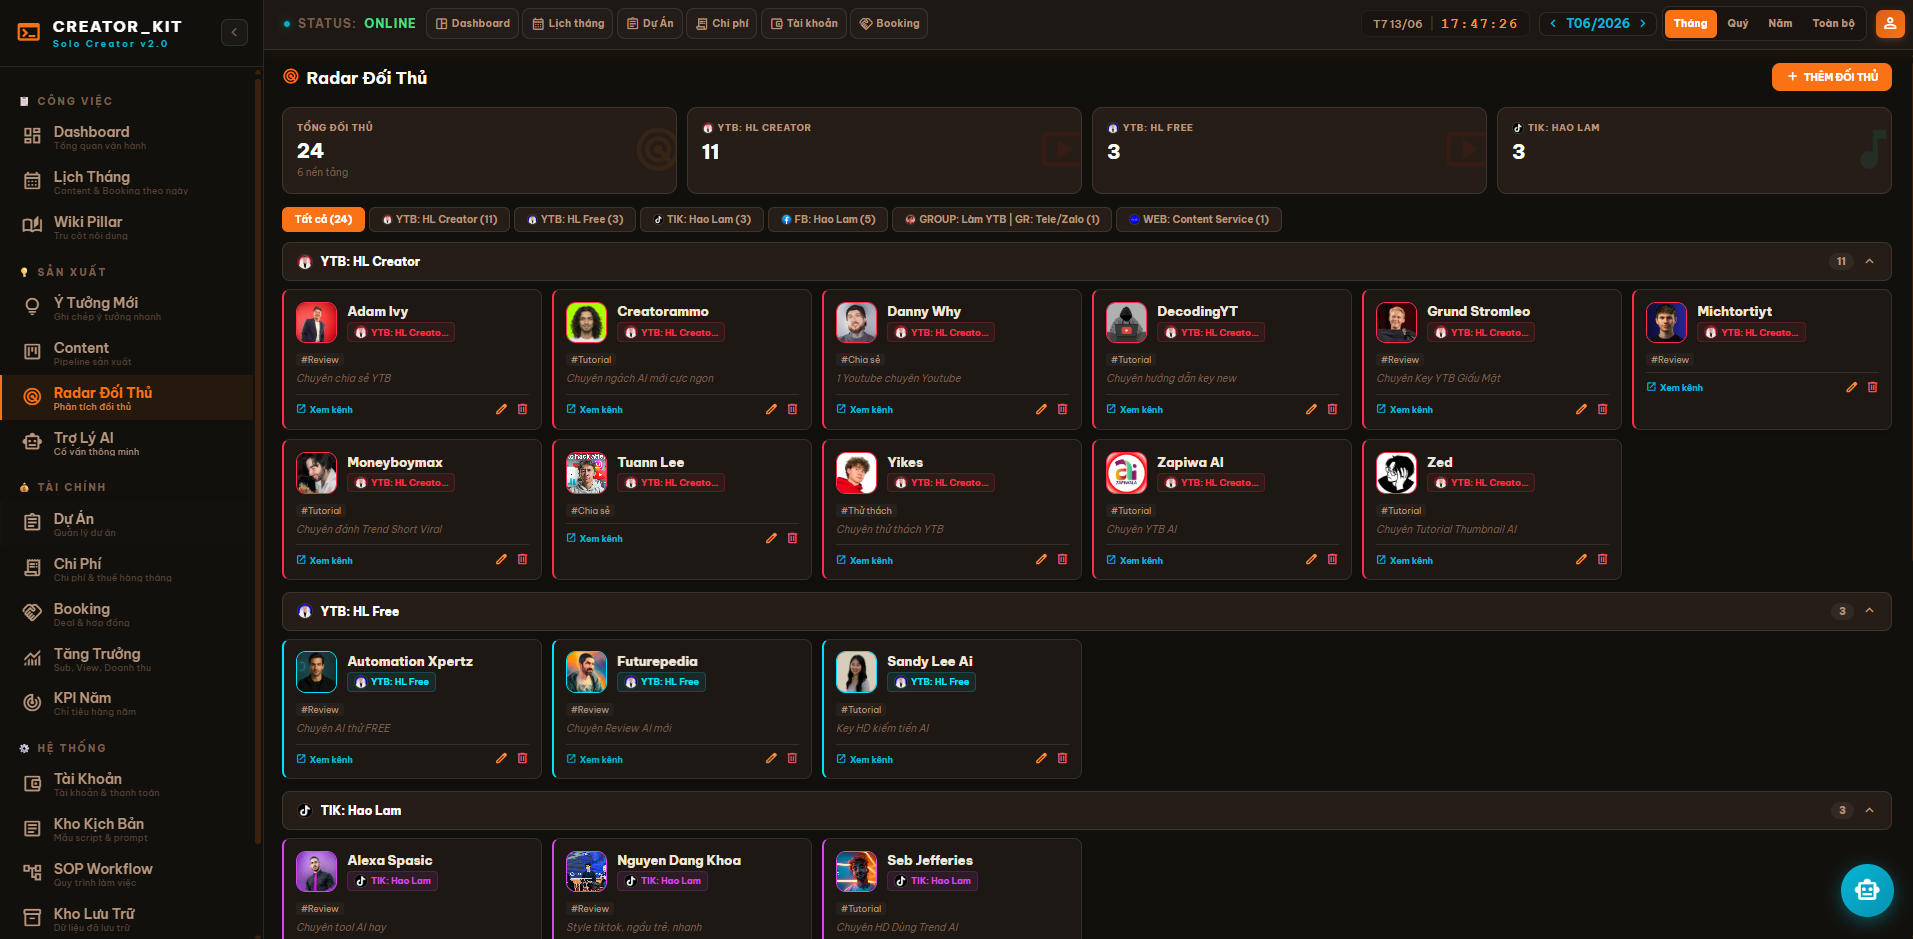This screenshot has height=939, width=1913.
Task: Click Thêm Đối Thủ button
Action: click(x=1832, y=77)
